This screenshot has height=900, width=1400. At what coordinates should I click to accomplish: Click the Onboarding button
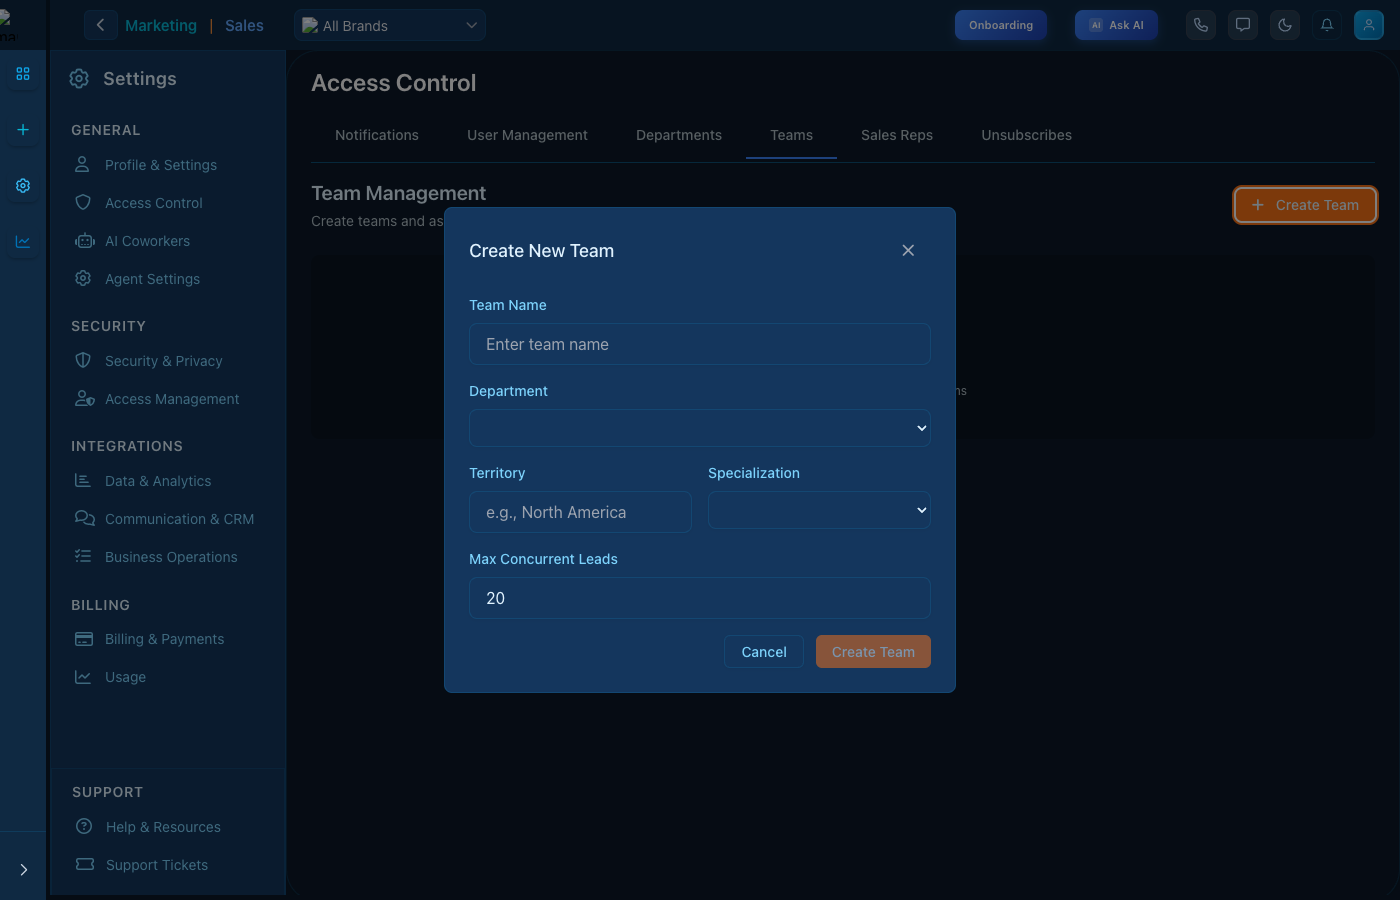point(1001,25)
